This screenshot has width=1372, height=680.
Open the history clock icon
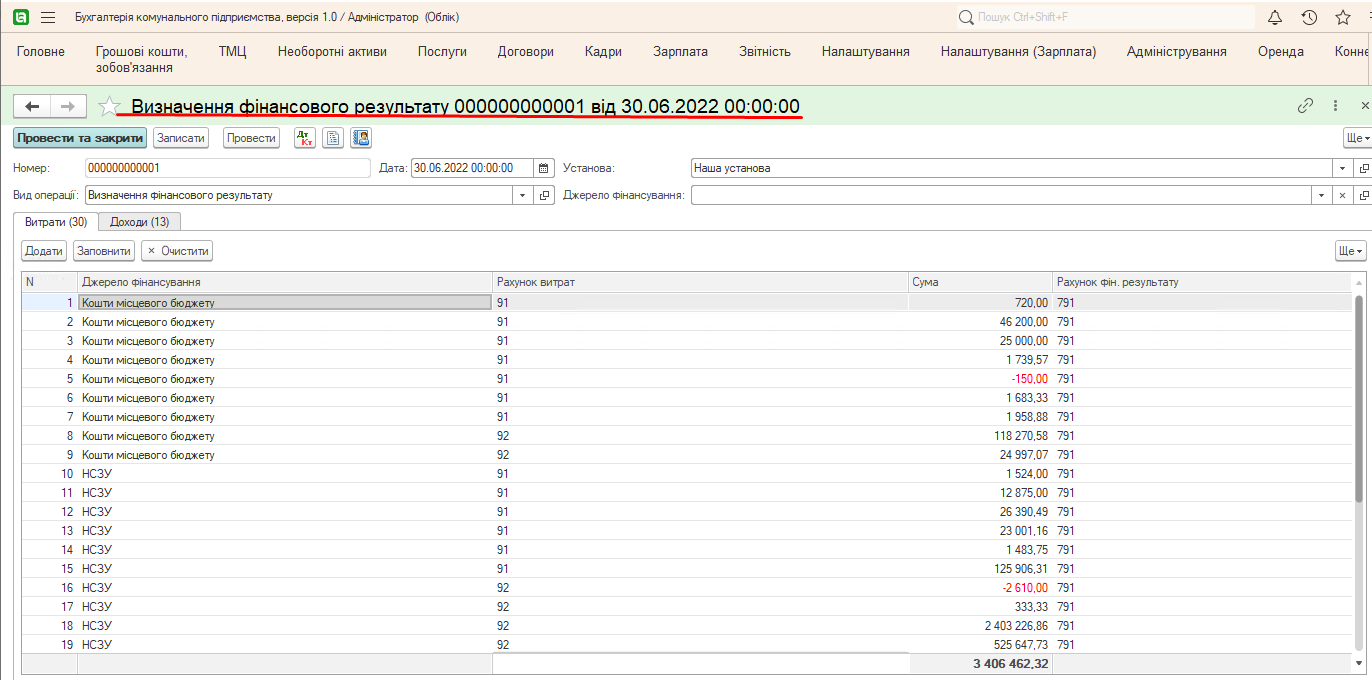(1309, 18)
